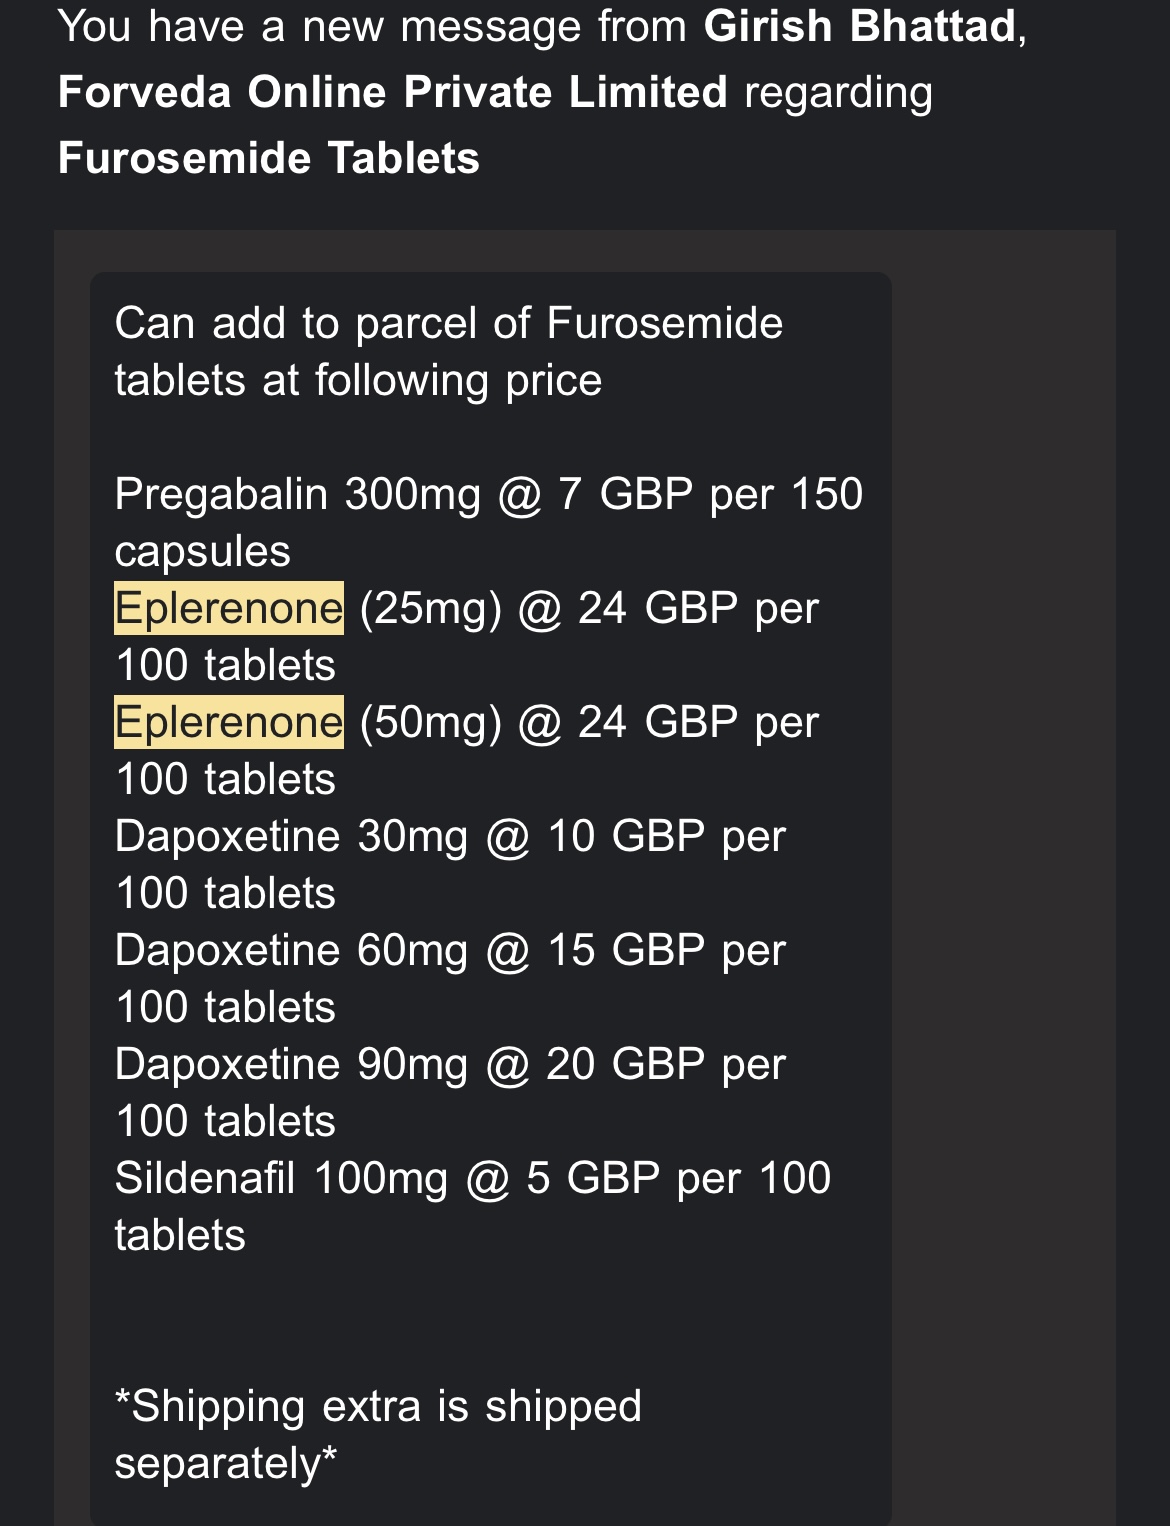The width and height of the screenshot is (1170, 1526).
Task: Click the Sildenafil 100mg price line
Action: point(473,1206)
